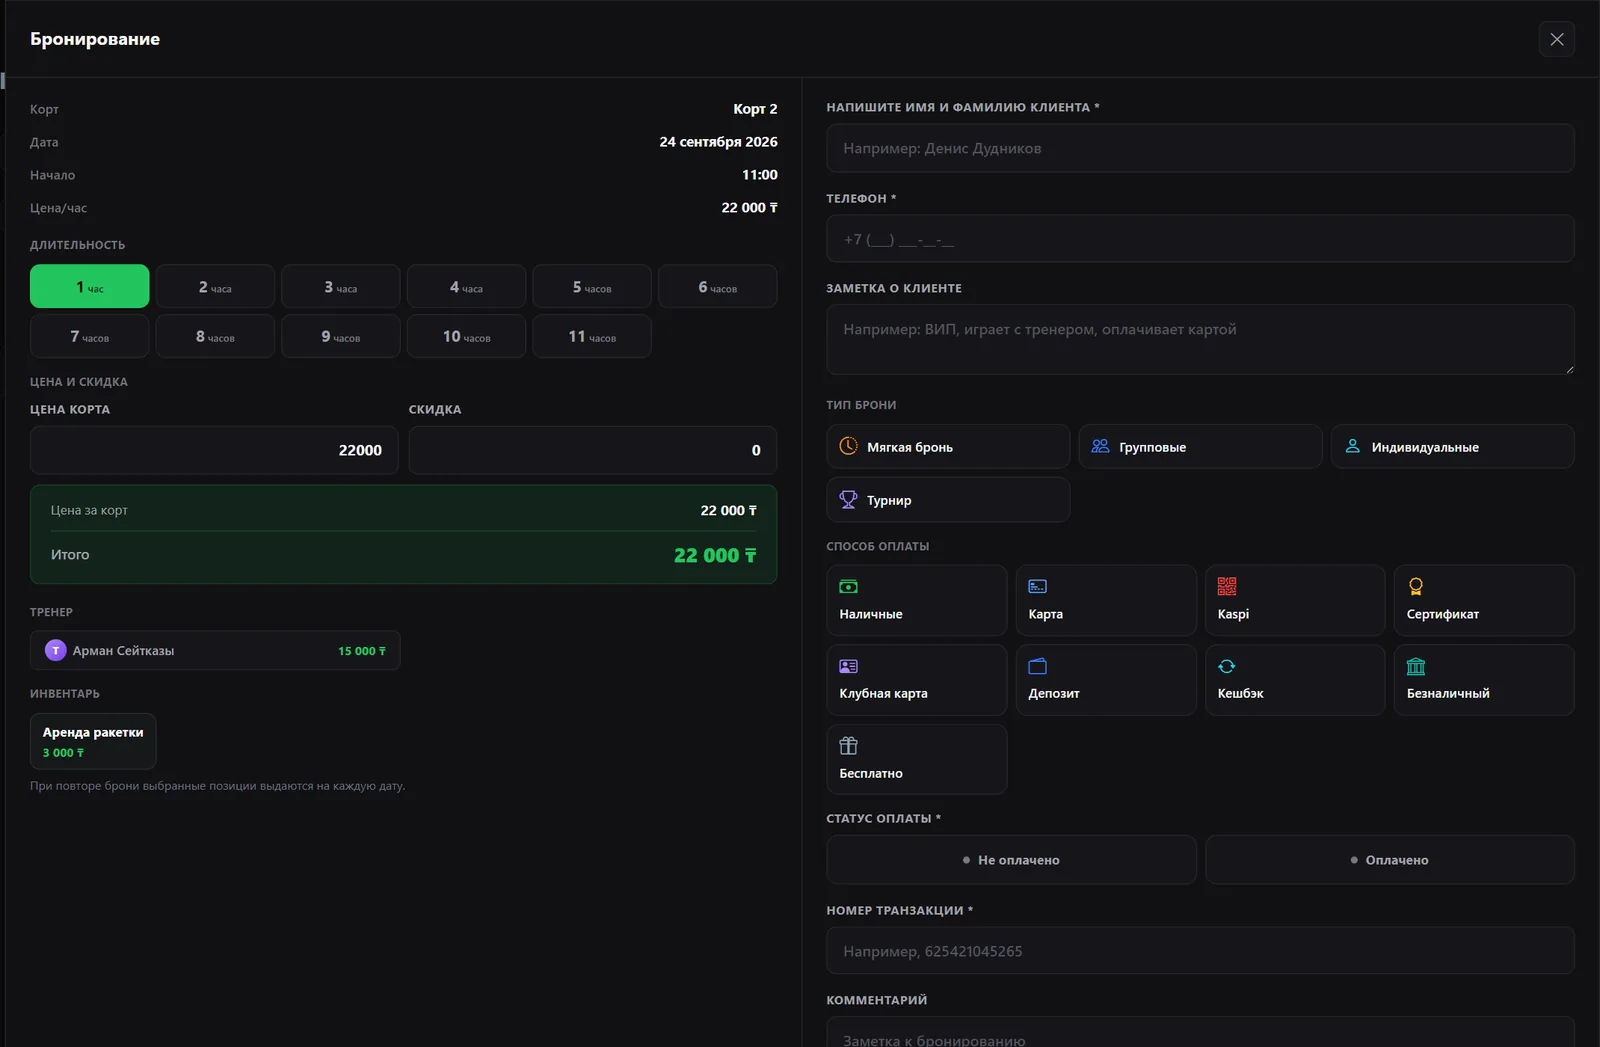Viewport: 1600px width, 1047px height.
Task: Select the Не оплачено payment status
Action: tap(1011, 860)
